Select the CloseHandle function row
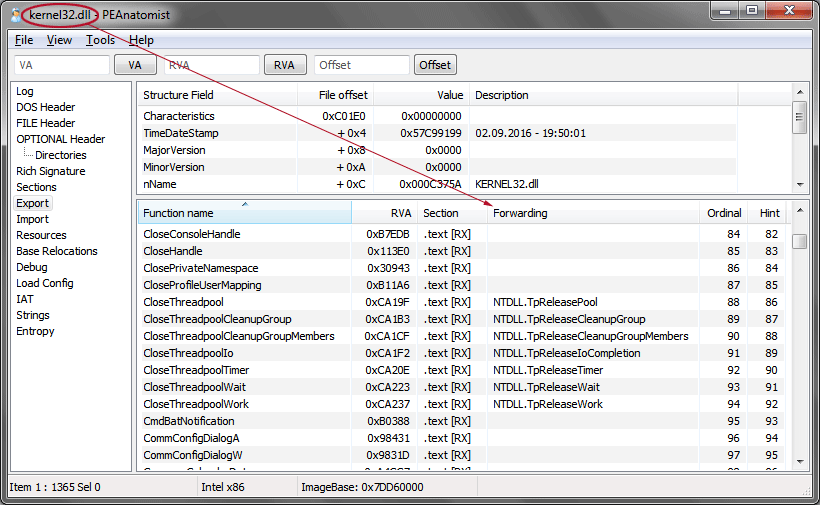The image size is (820, 505). coord(461,251)
